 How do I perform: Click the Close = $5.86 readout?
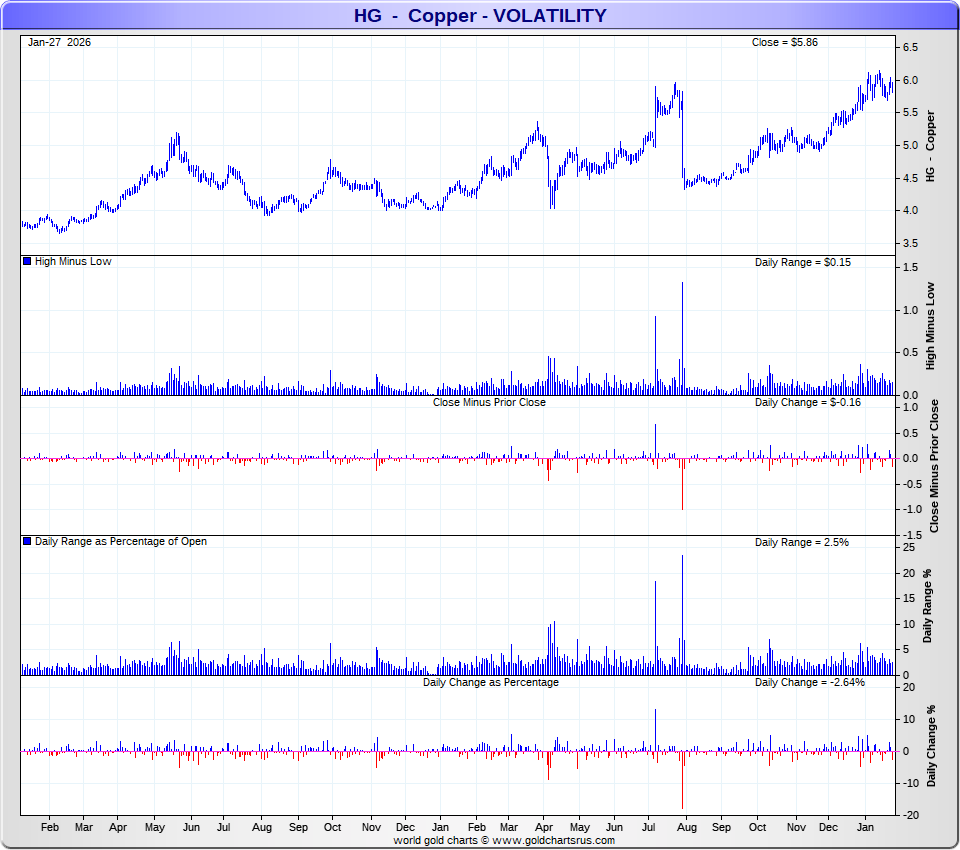click(x=785, y=42)
